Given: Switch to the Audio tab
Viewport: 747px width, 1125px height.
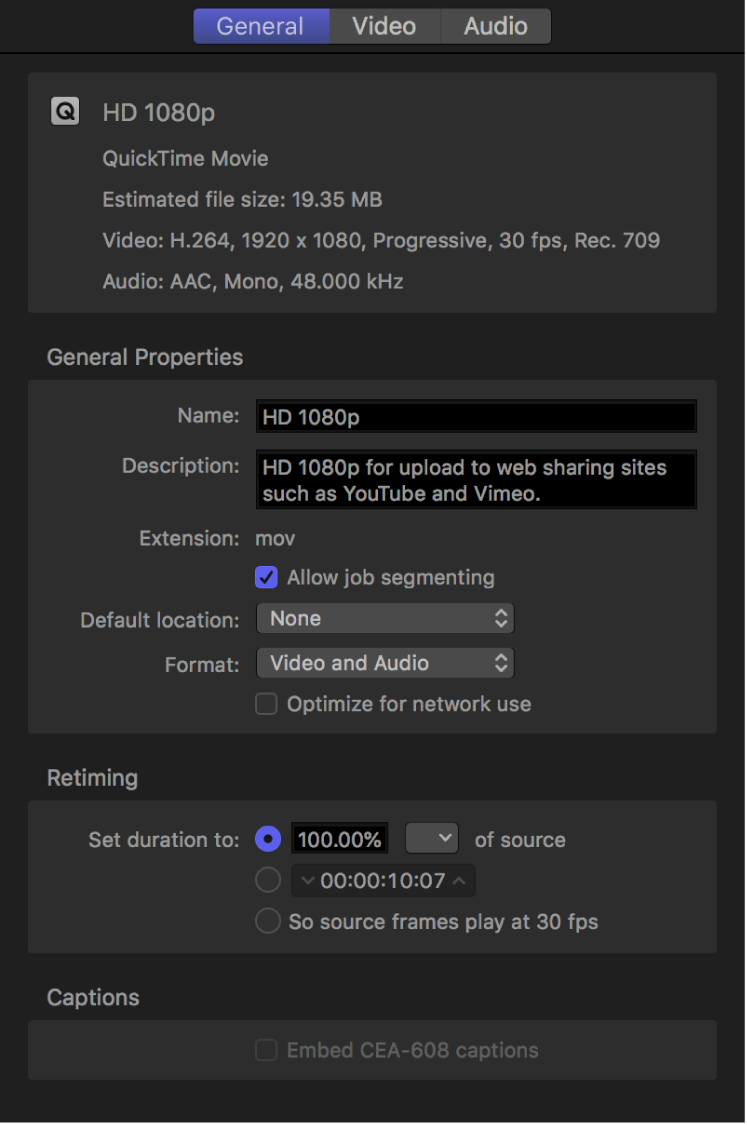Looking at the screenshot, I should pyautogui.click(x=495, y=26).
